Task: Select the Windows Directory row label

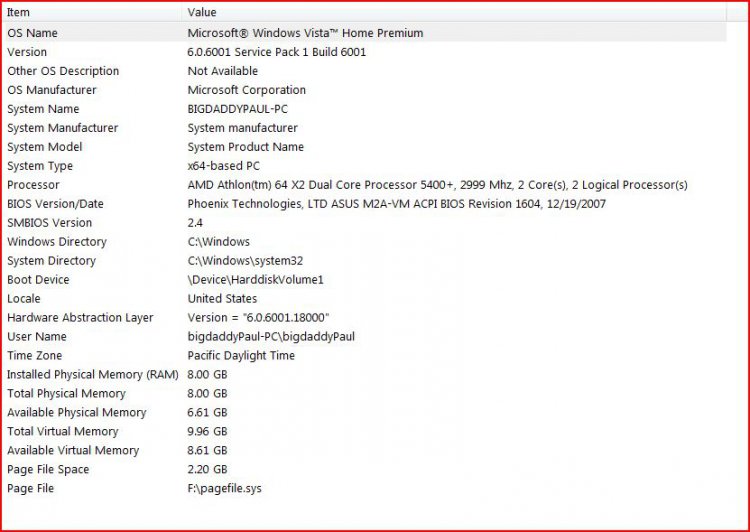Action: [56, 242]
